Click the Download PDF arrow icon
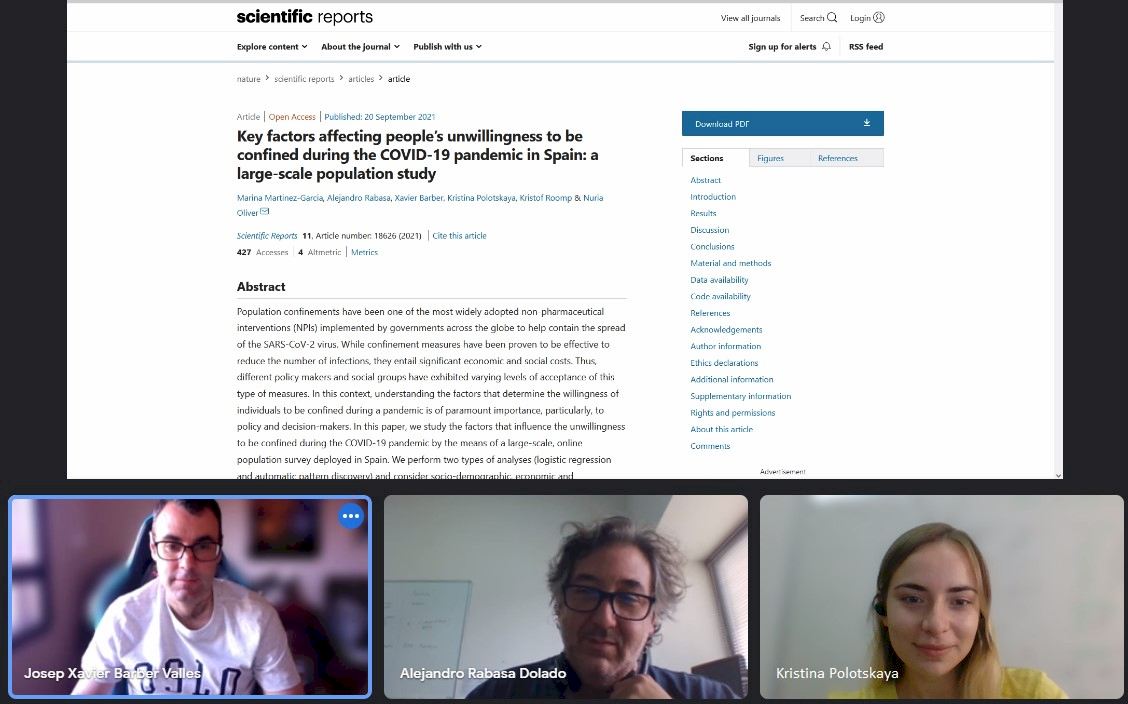 (x=867, y=123)
